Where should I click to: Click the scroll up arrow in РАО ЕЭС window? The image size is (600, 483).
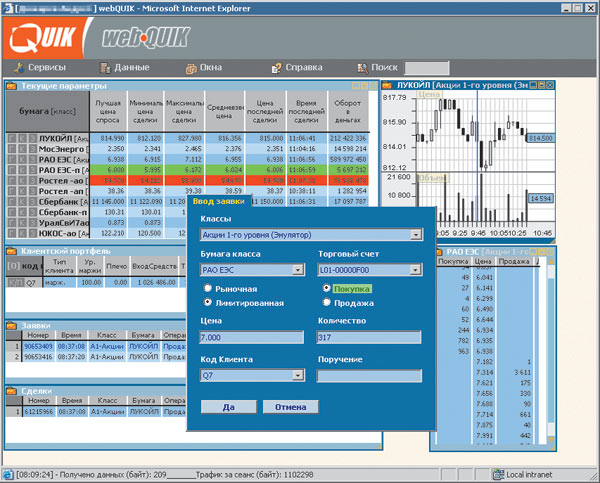(551, 261)
